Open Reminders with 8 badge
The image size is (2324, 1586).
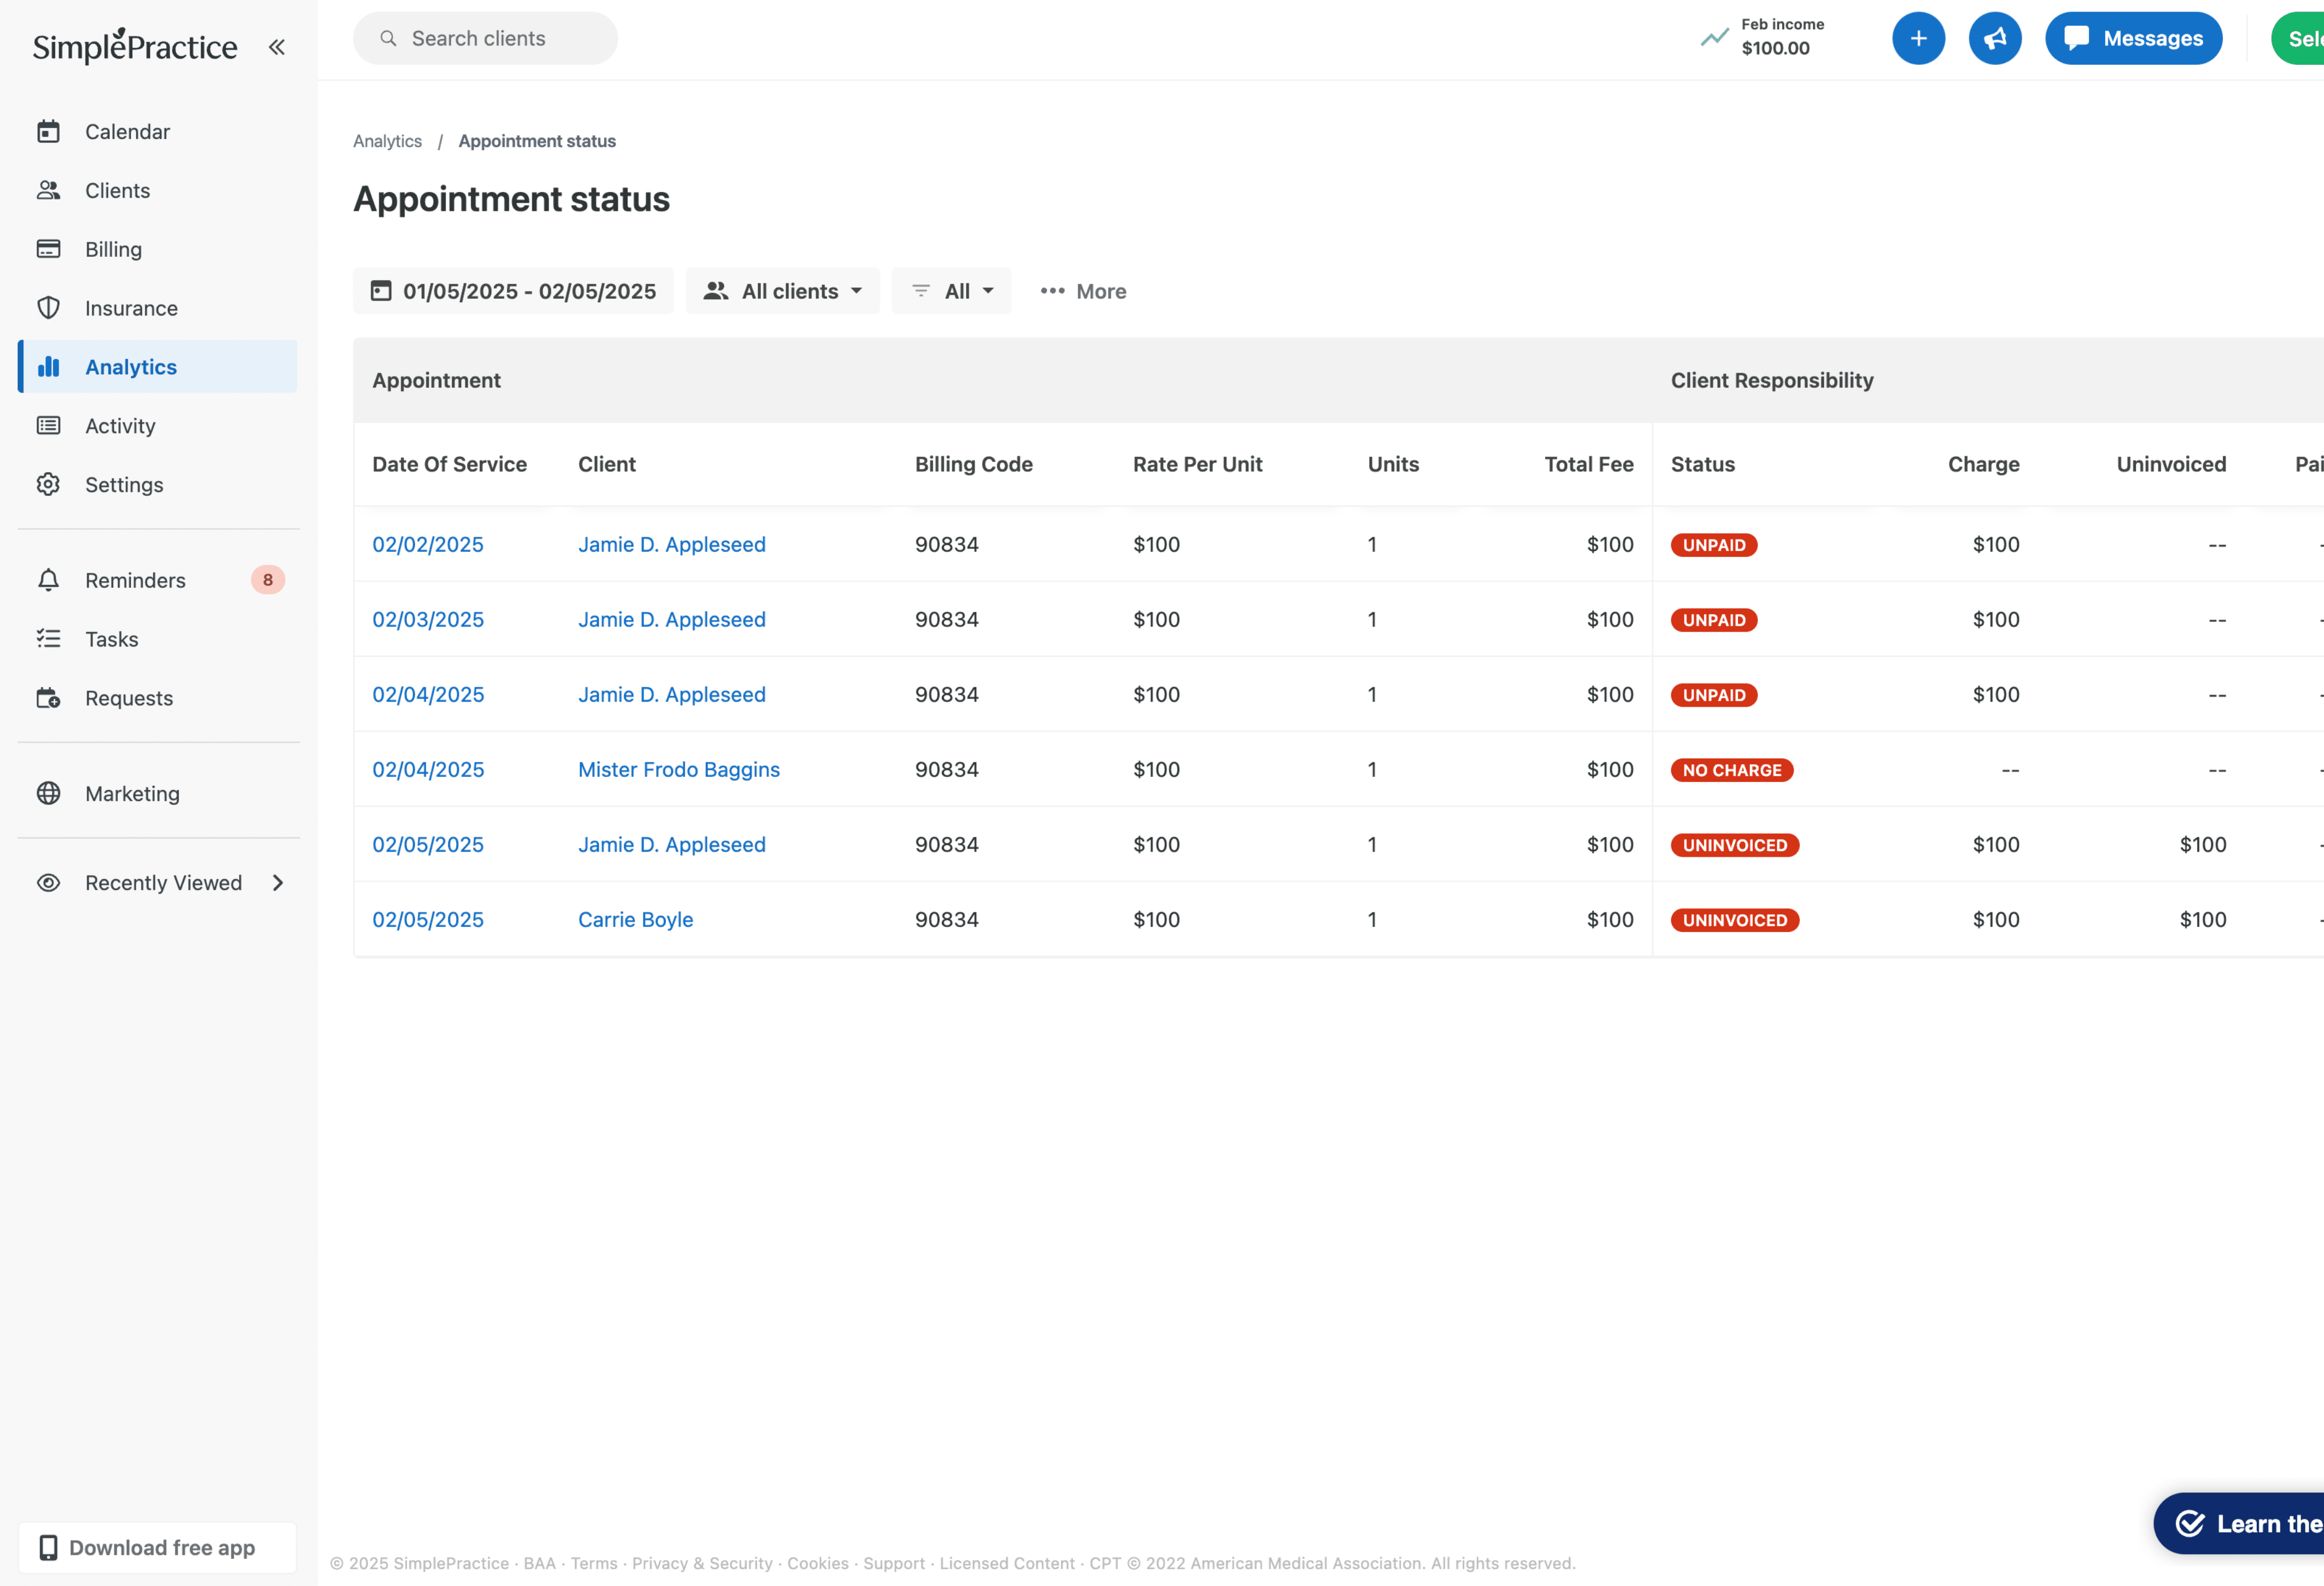tap(135, 580)
